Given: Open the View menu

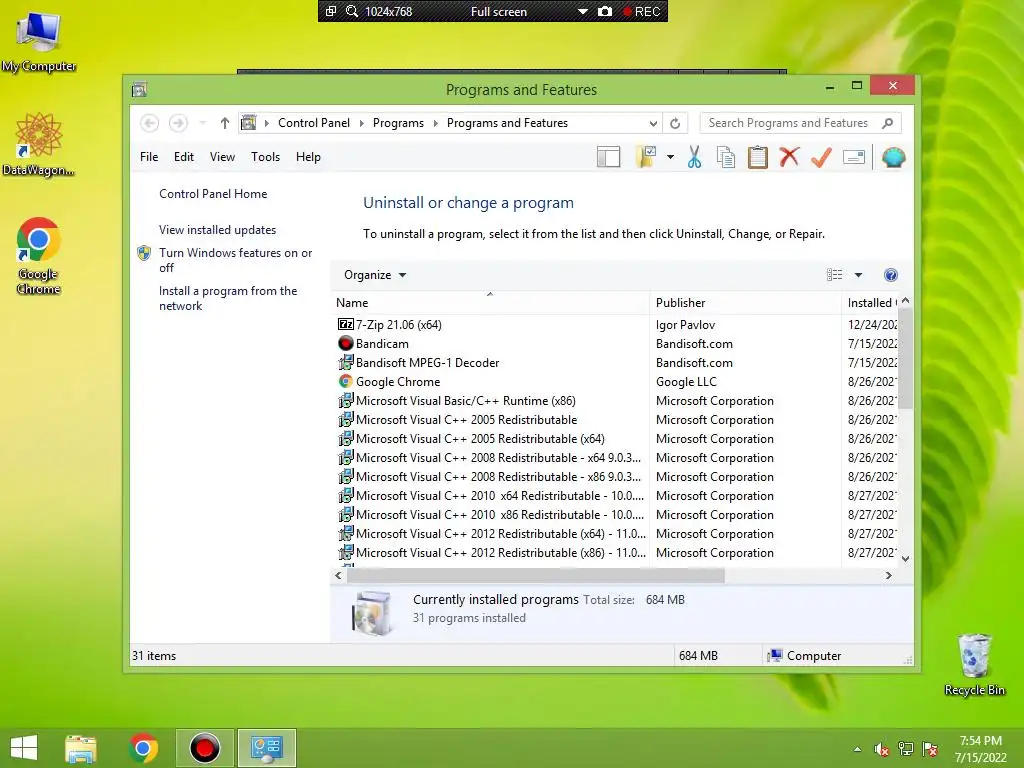Looking at the screenshot, I should coord(222,157).
